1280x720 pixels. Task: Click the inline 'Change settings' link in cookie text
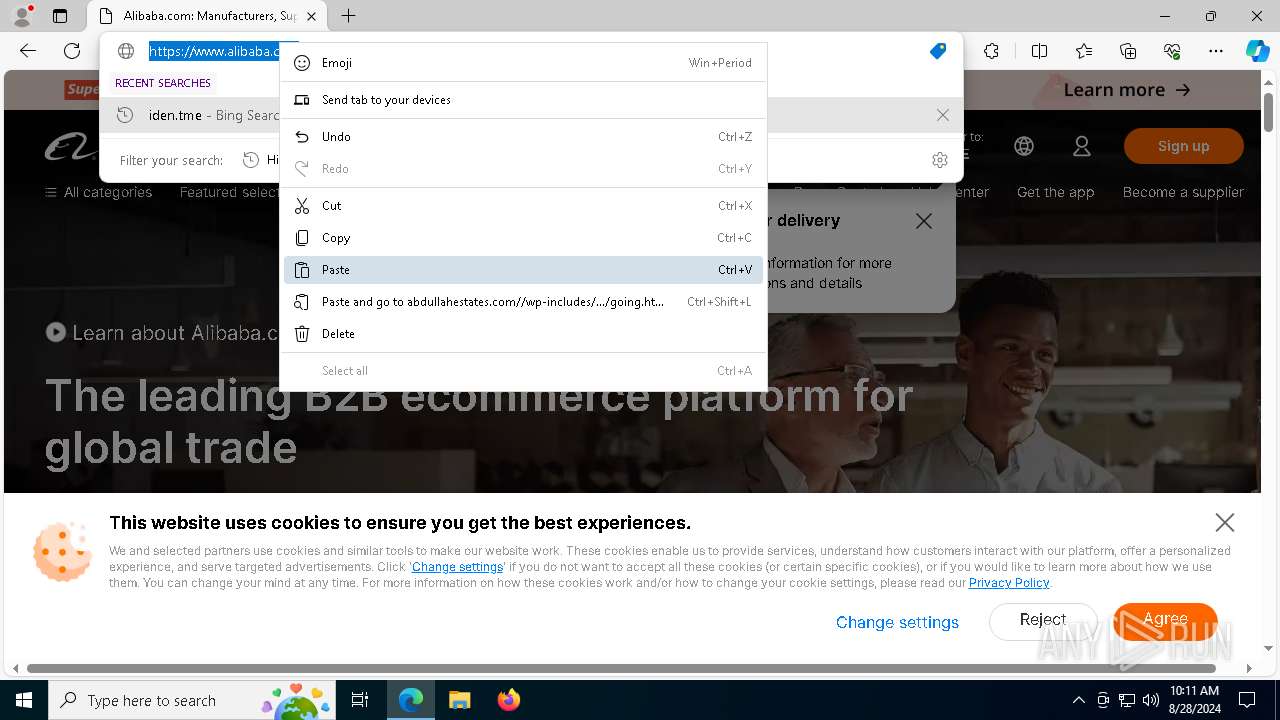(458, 567)
